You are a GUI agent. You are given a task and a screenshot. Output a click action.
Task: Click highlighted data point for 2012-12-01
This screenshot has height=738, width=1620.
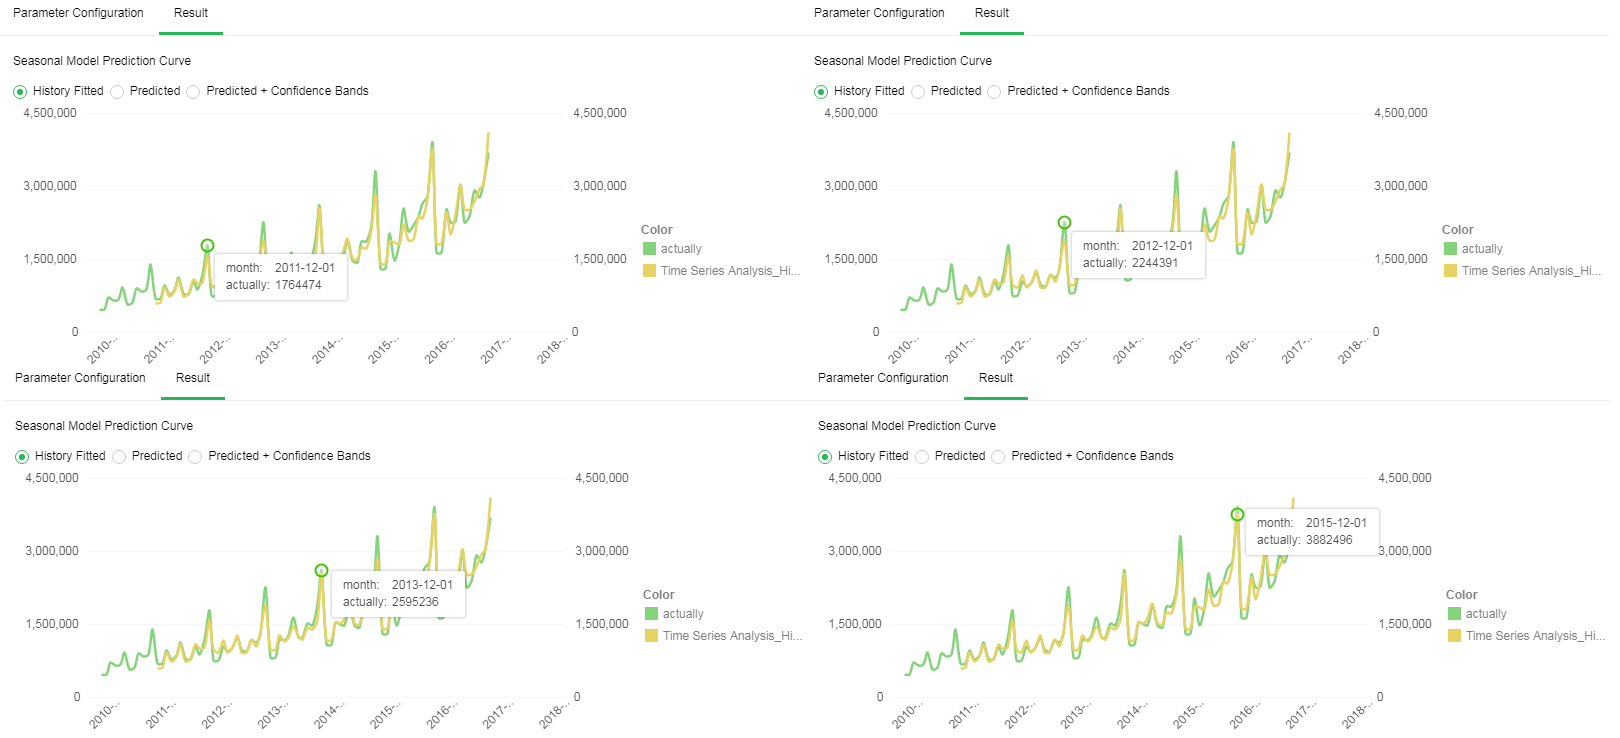coord(1064,222)
